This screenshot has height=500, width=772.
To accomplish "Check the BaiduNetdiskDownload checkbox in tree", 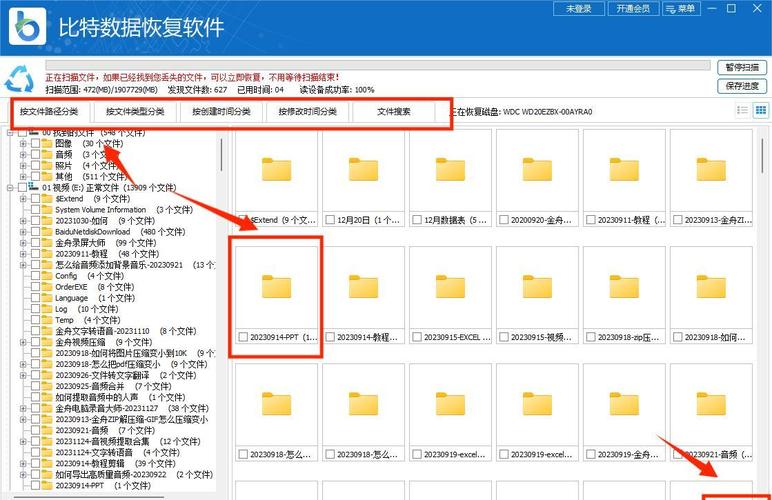I will [35, 231].
